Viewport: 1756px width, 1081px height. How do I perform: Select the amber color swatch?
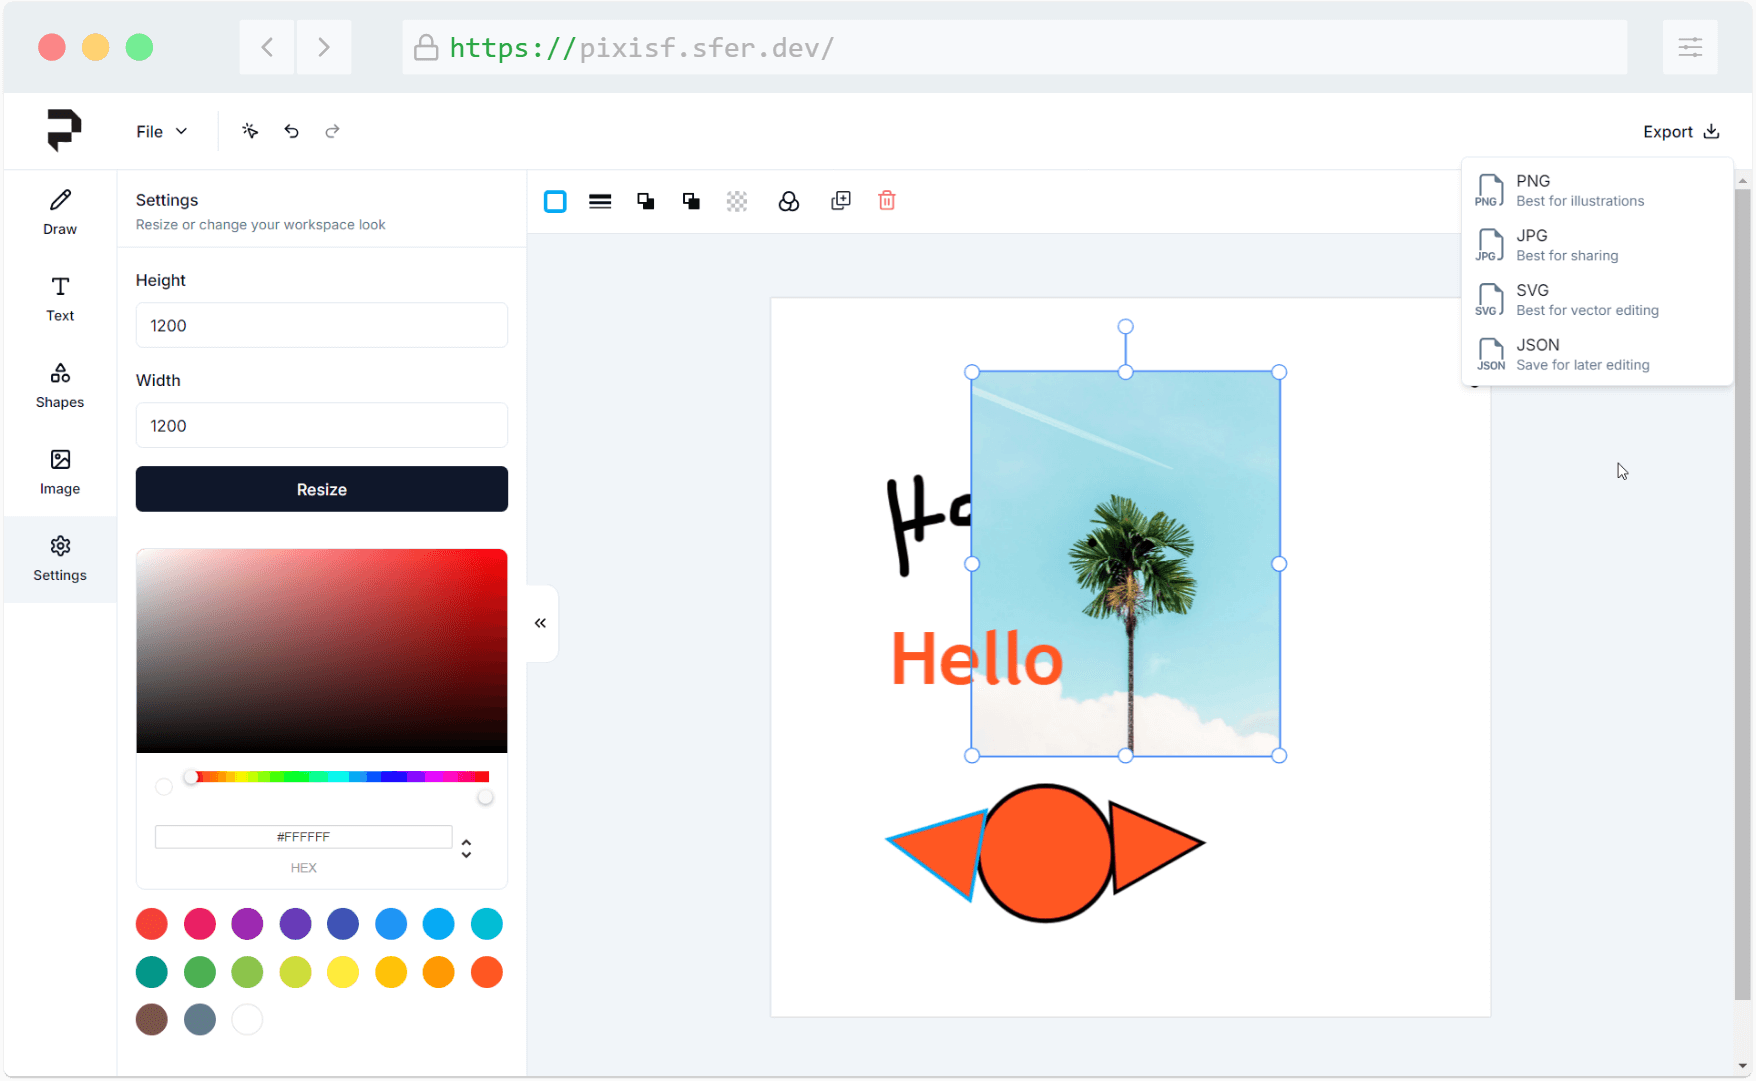[x=391, y=972]
